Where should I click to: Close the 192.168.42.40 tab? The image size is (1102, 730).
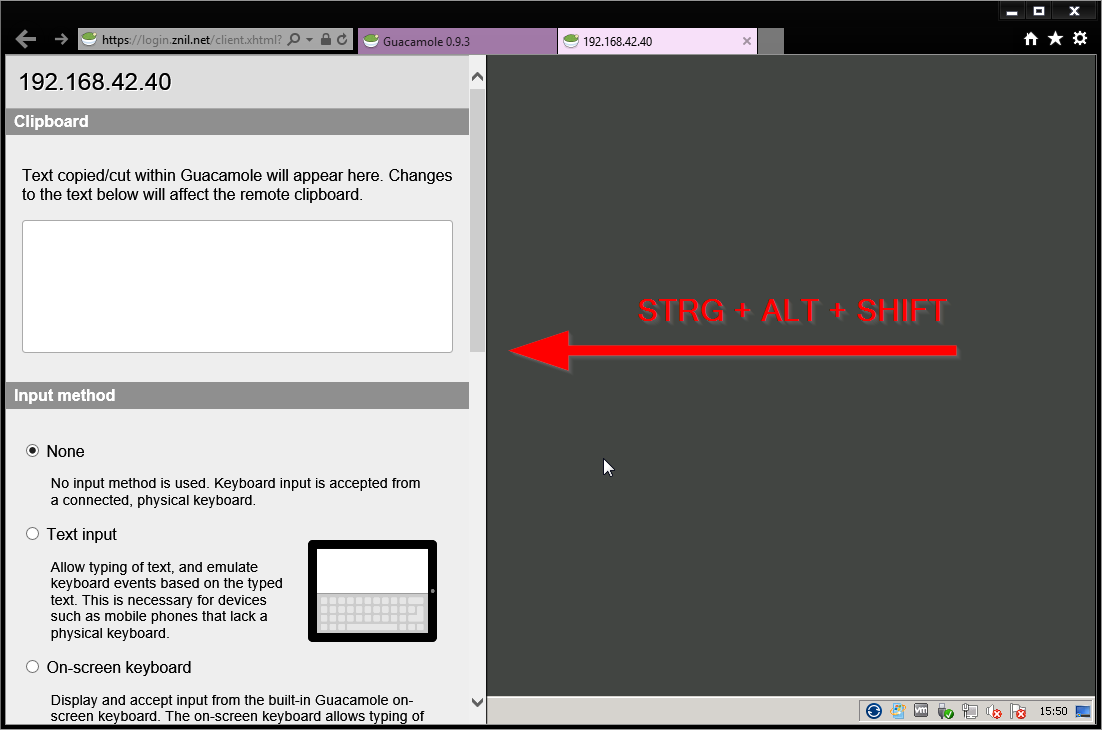click(x=746, y=41)
